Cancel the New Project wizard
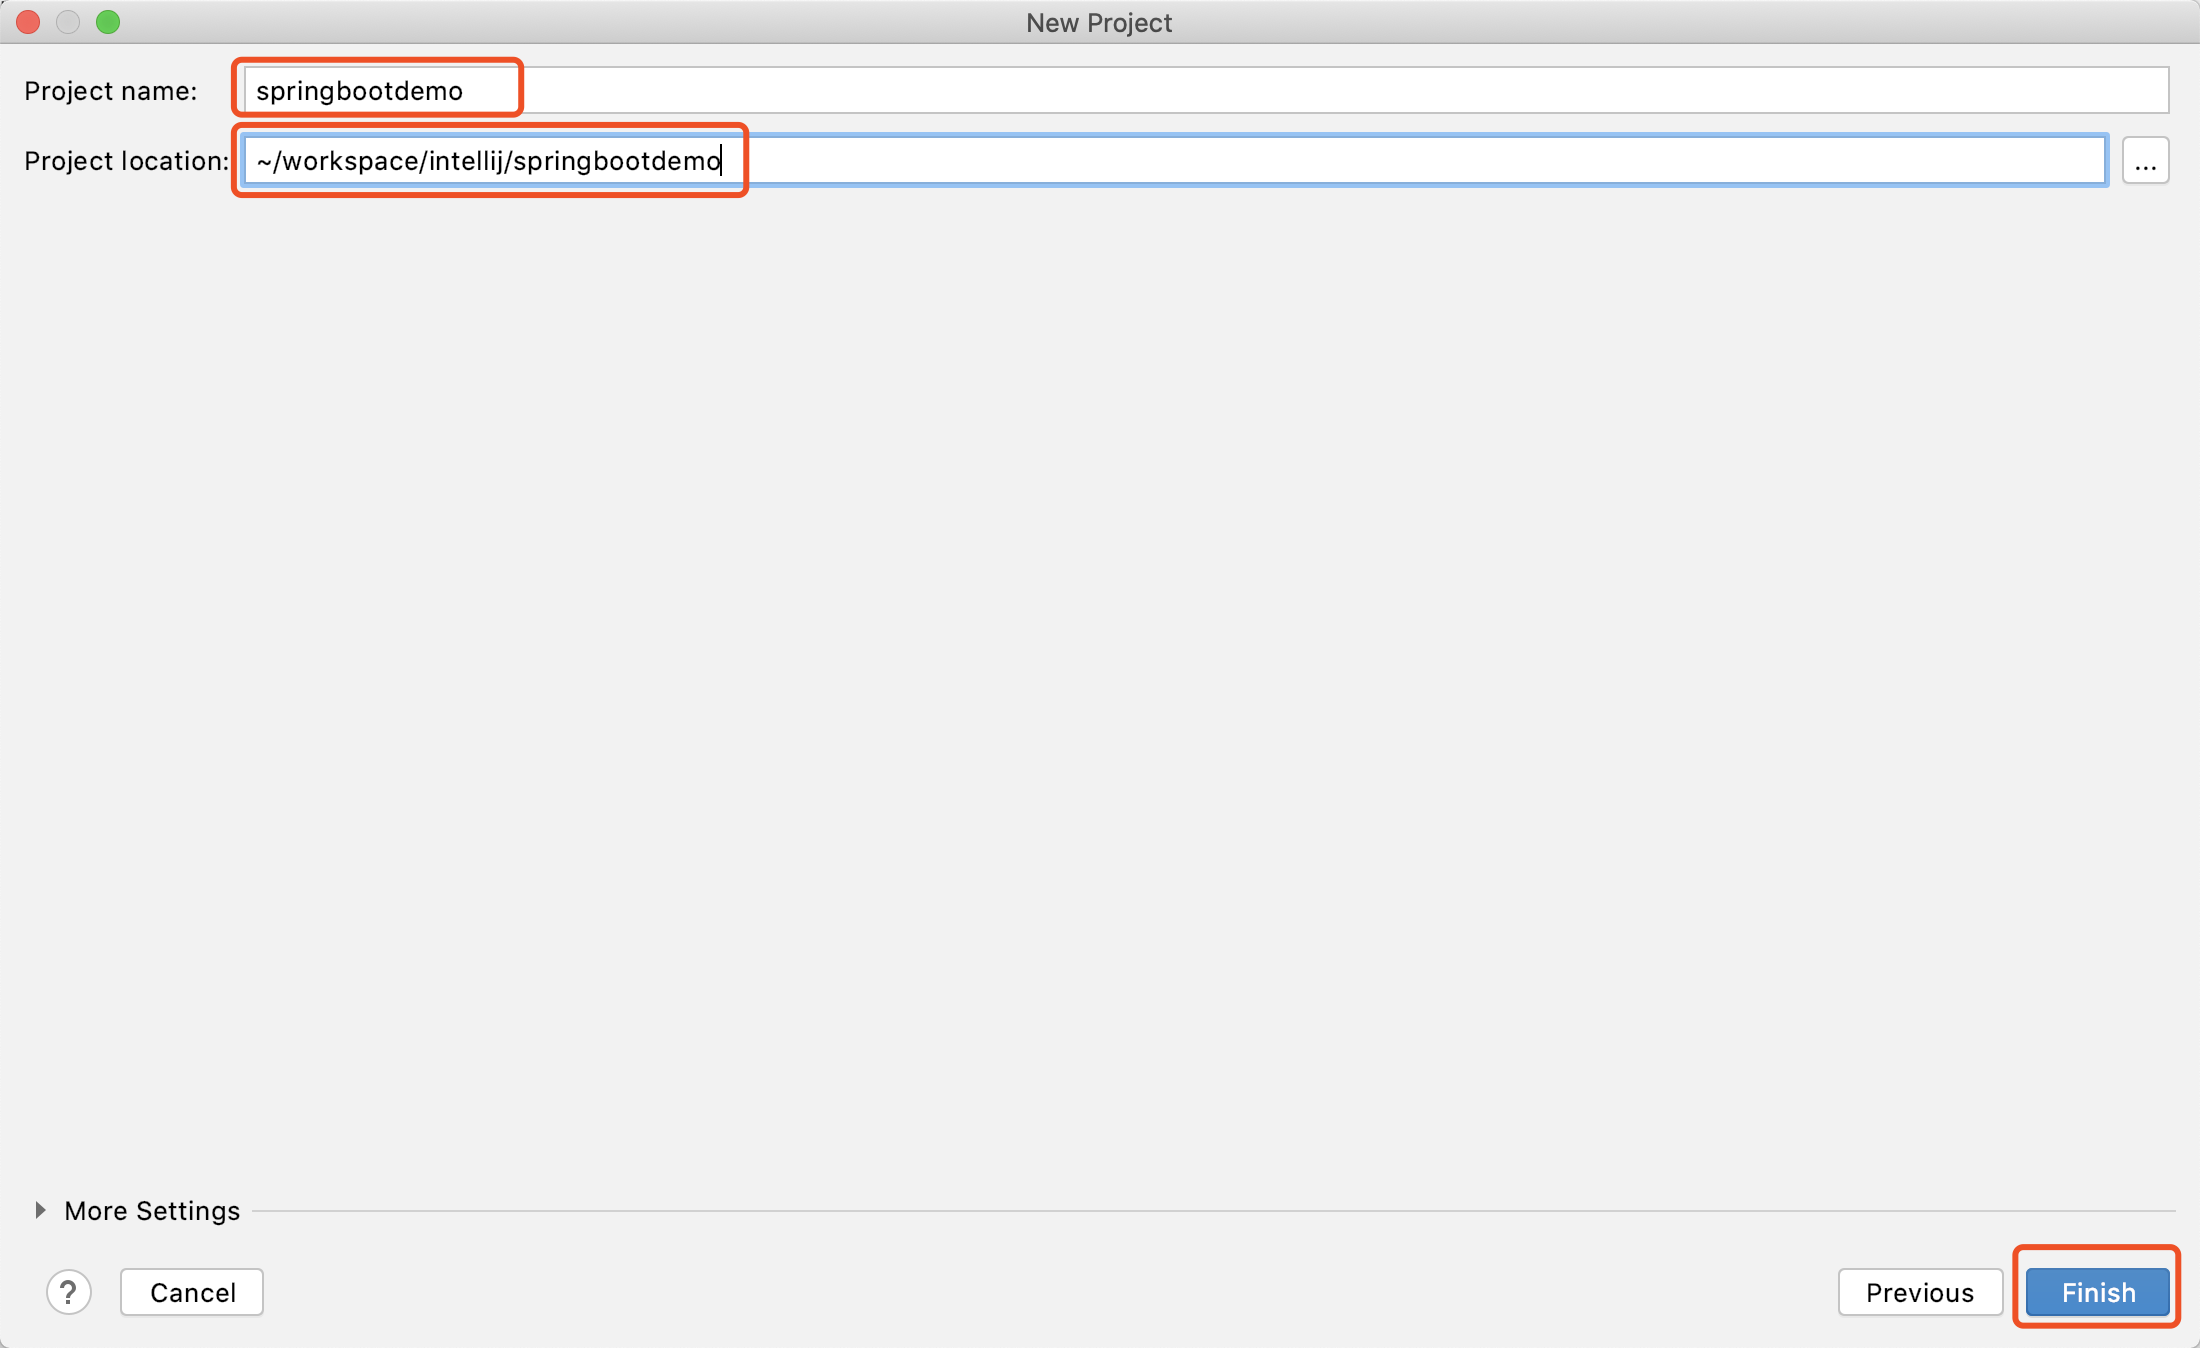2200x1348 pixels. tap(192, 1292)
